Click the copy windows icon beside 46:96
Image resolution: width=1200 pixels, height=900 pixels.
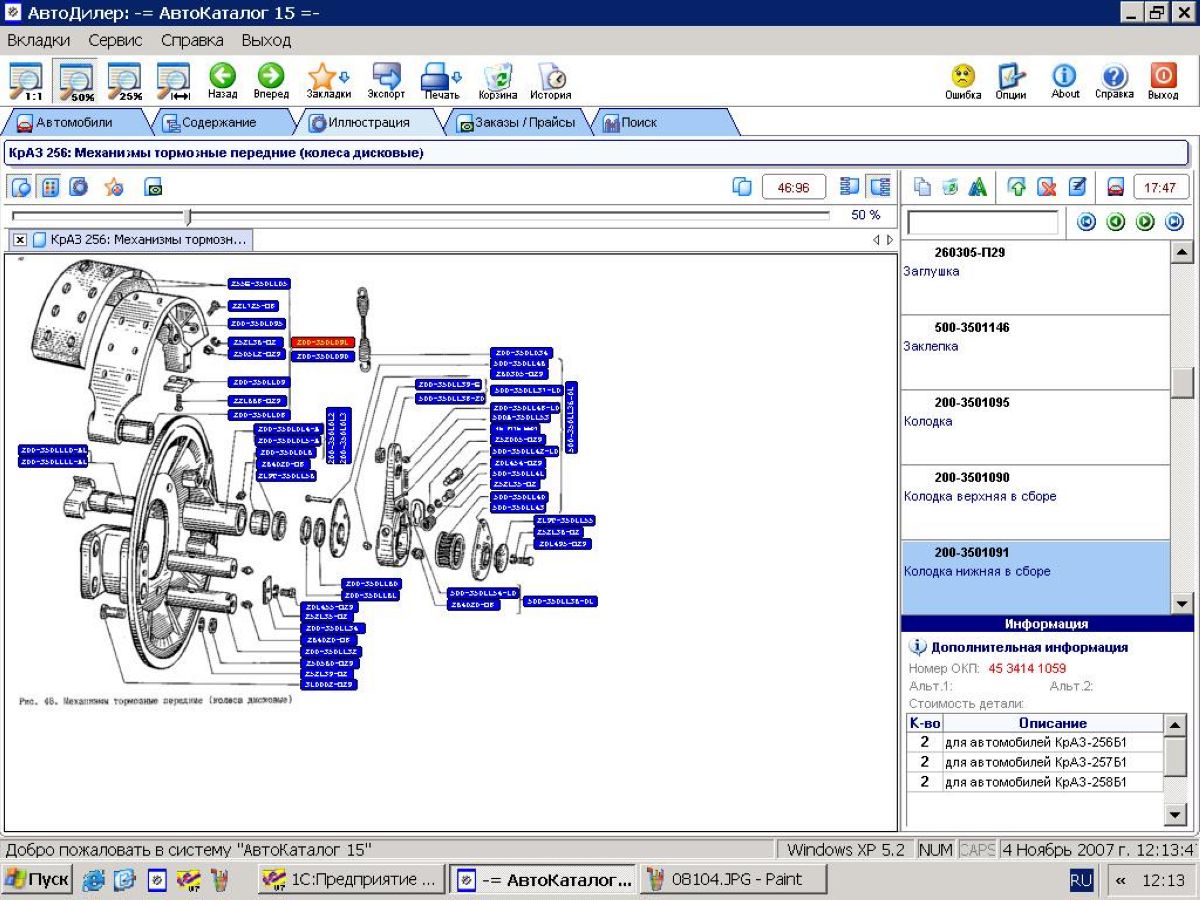(x=742, y=187)
